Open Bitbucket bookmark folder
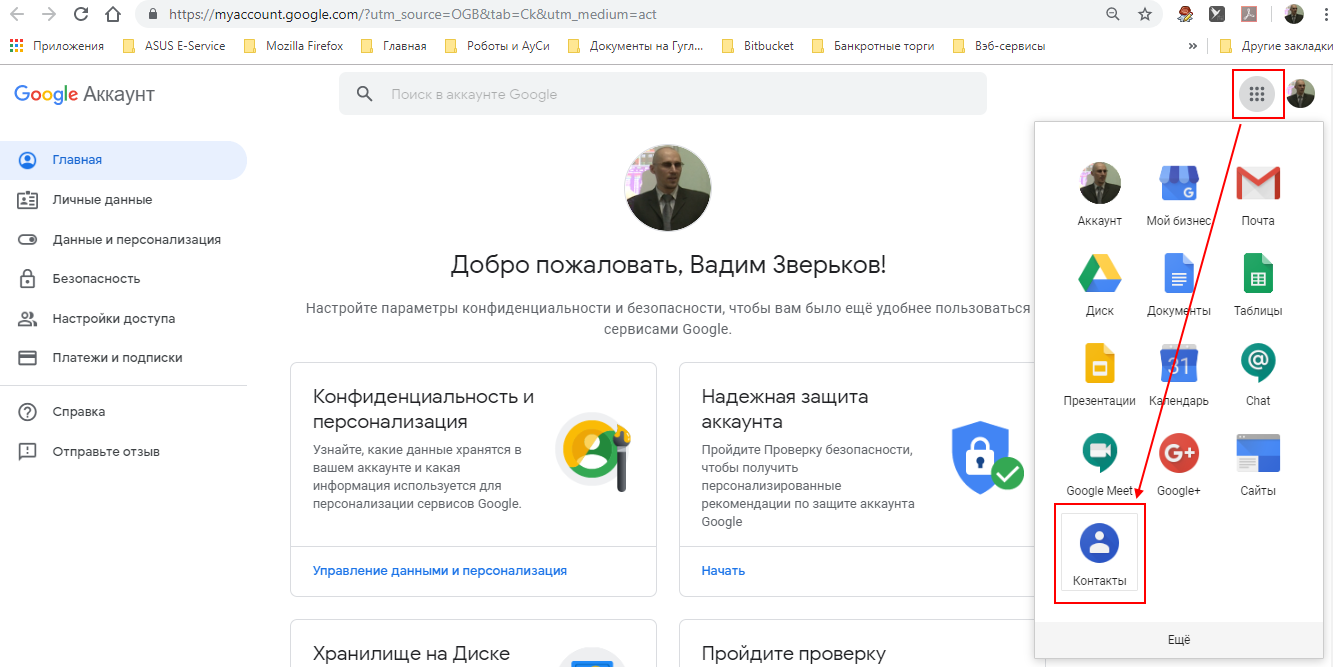 [x=757, y=46]
